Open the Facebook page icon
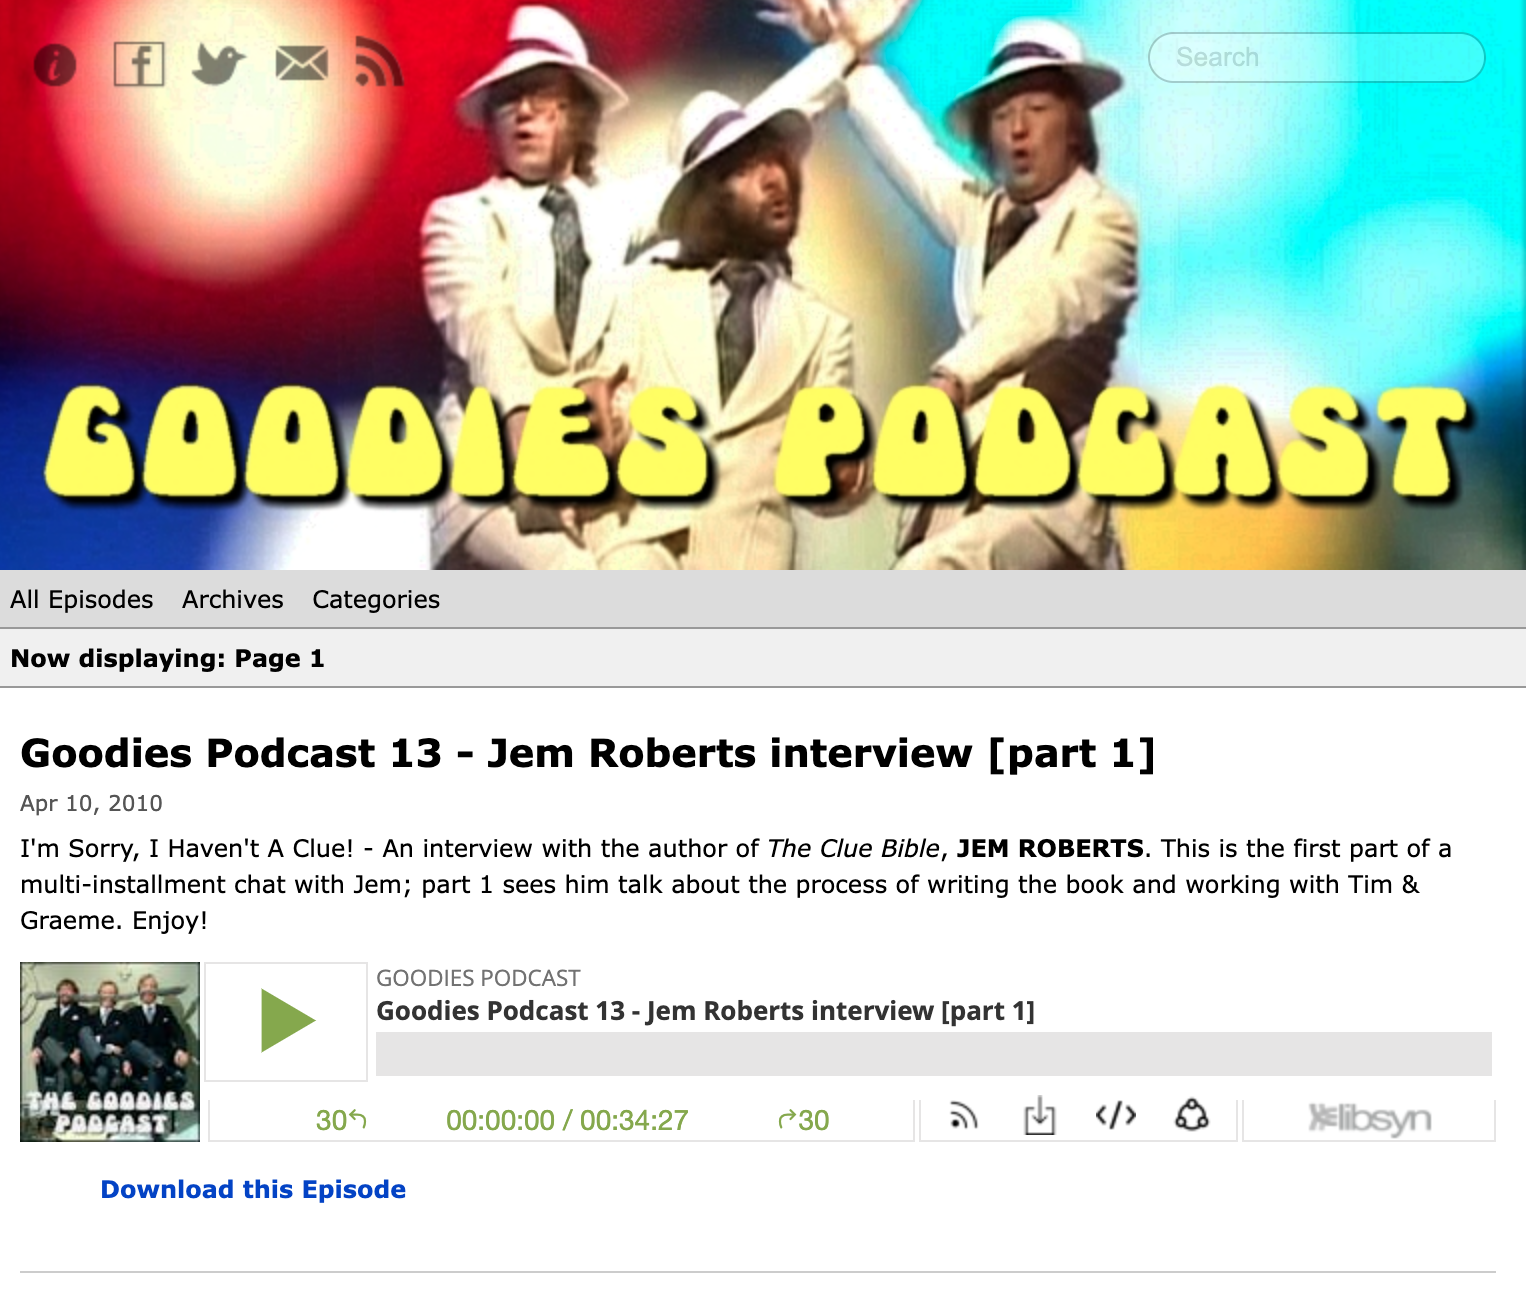 point(139,65)
